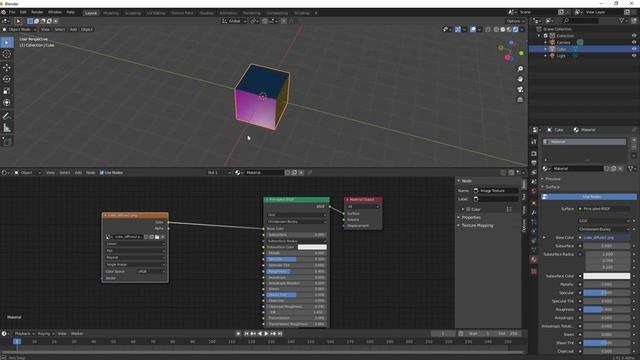
Task: Select the Annotate tool
Action: pyautogui.click(x=7, y=116)
